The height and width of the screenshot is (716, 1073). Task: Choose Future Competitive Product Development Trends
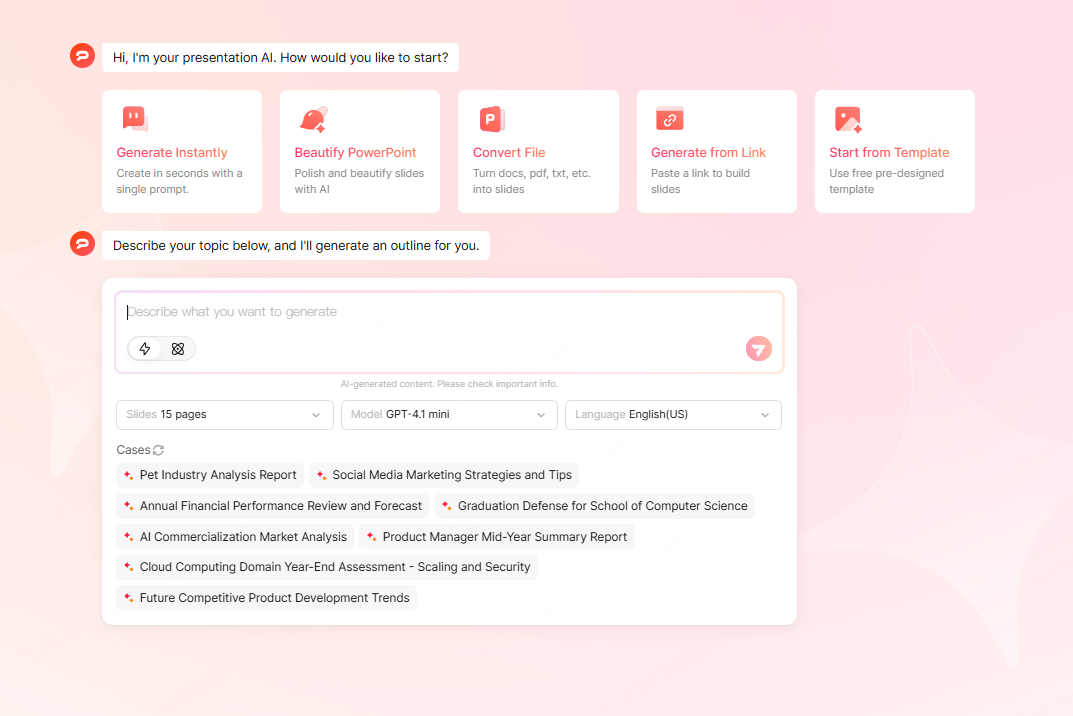(266, 598)
